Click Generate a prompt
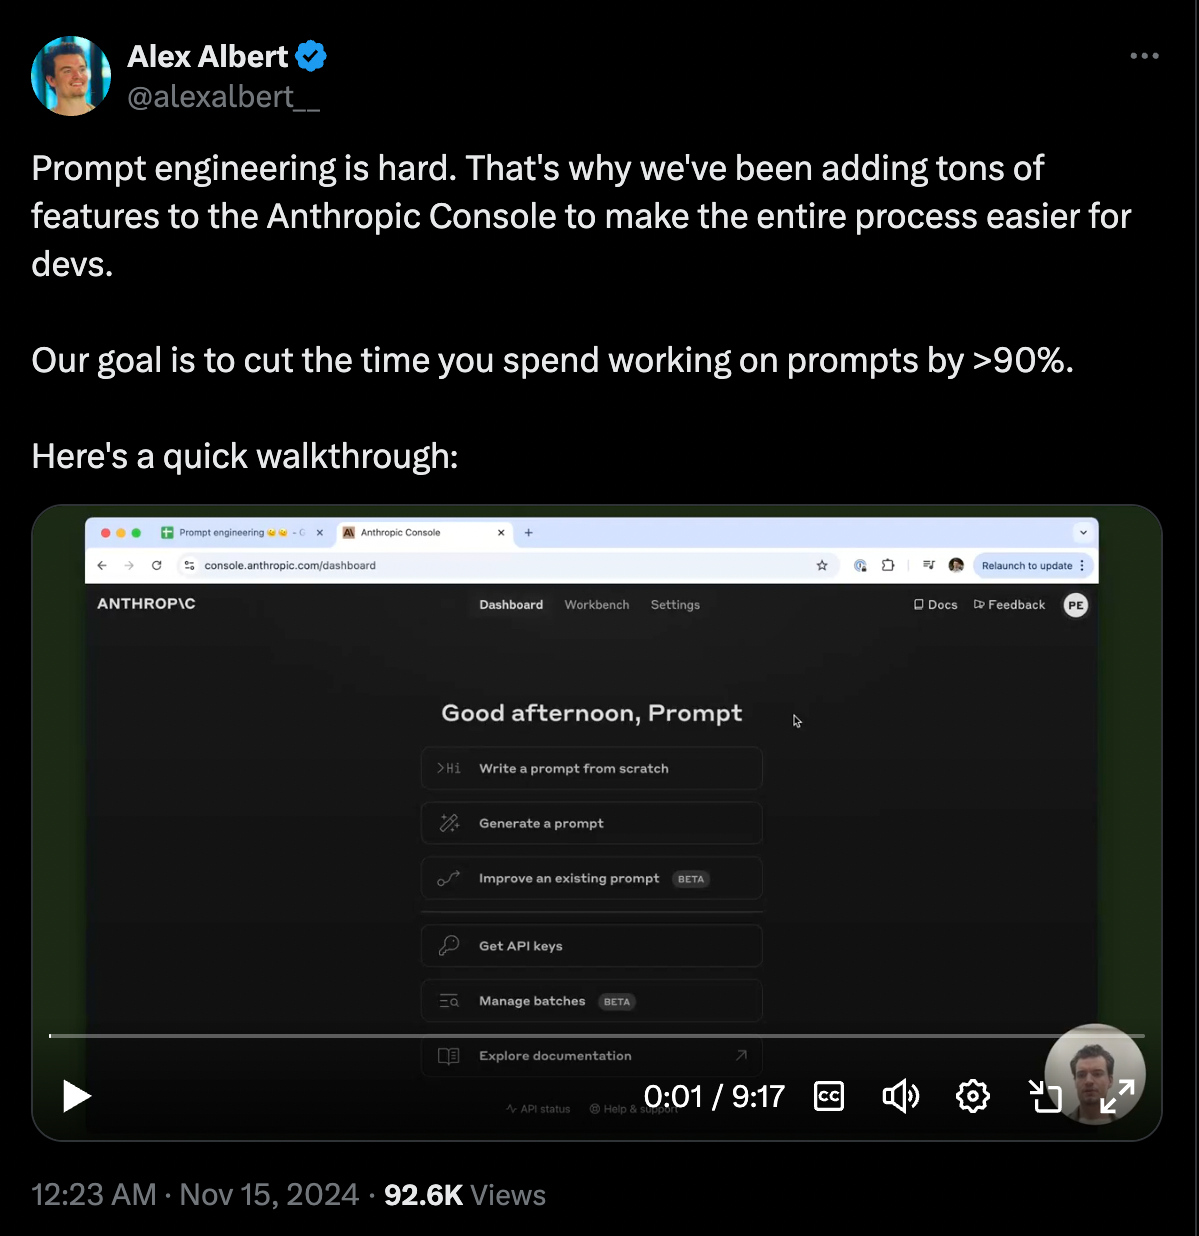Screen dimensions: 1199x1236 pyautogui.click(x=591, y=822)
